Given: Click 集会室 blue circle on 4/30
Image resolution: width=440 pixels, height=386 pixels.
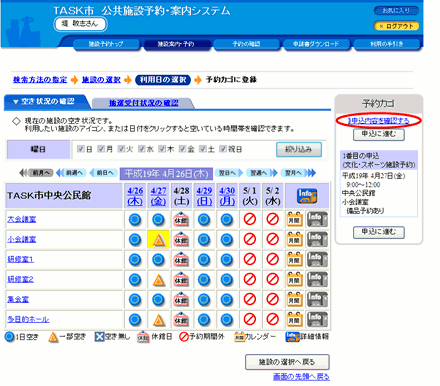Looking at the screenshot, I should (x=227, y=300).
